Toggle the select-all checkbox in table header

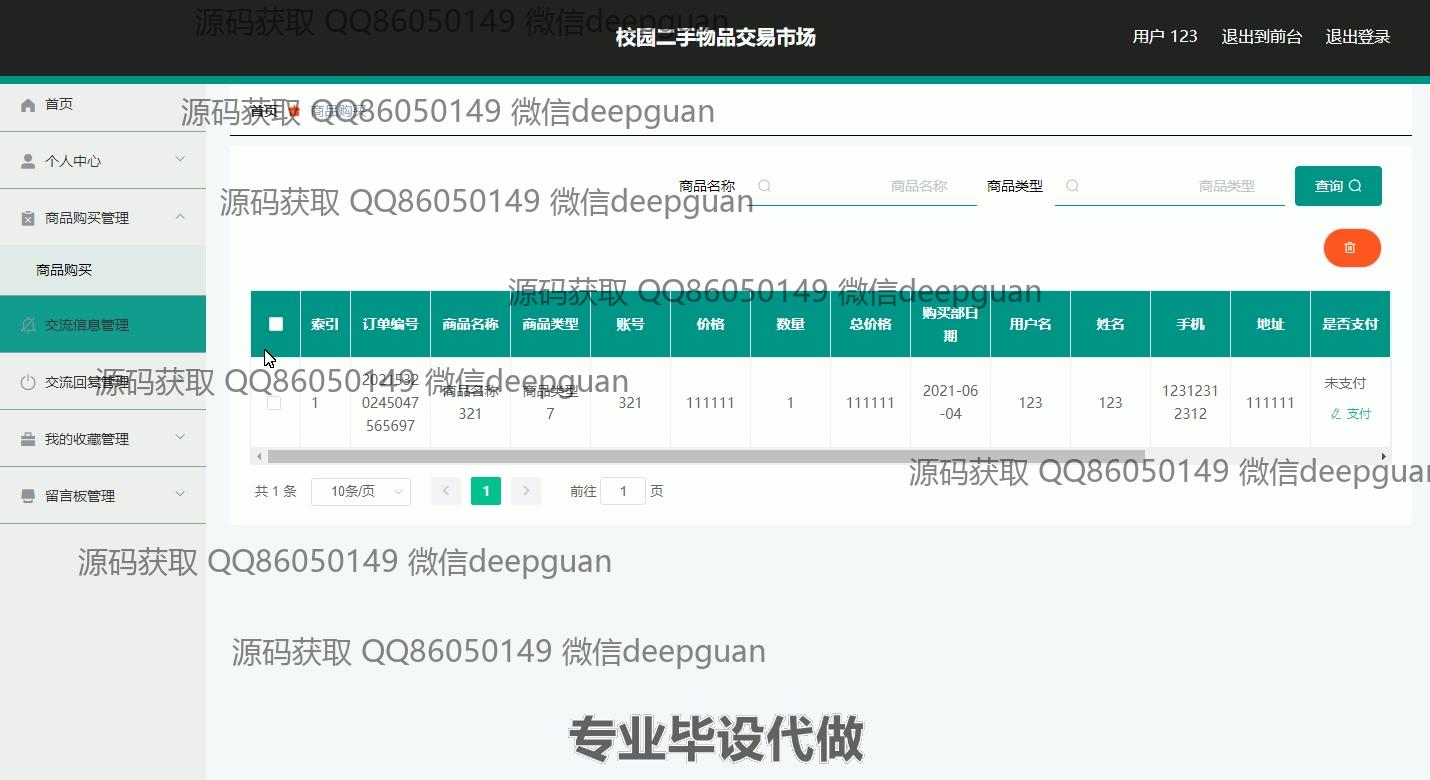[276, 324]
